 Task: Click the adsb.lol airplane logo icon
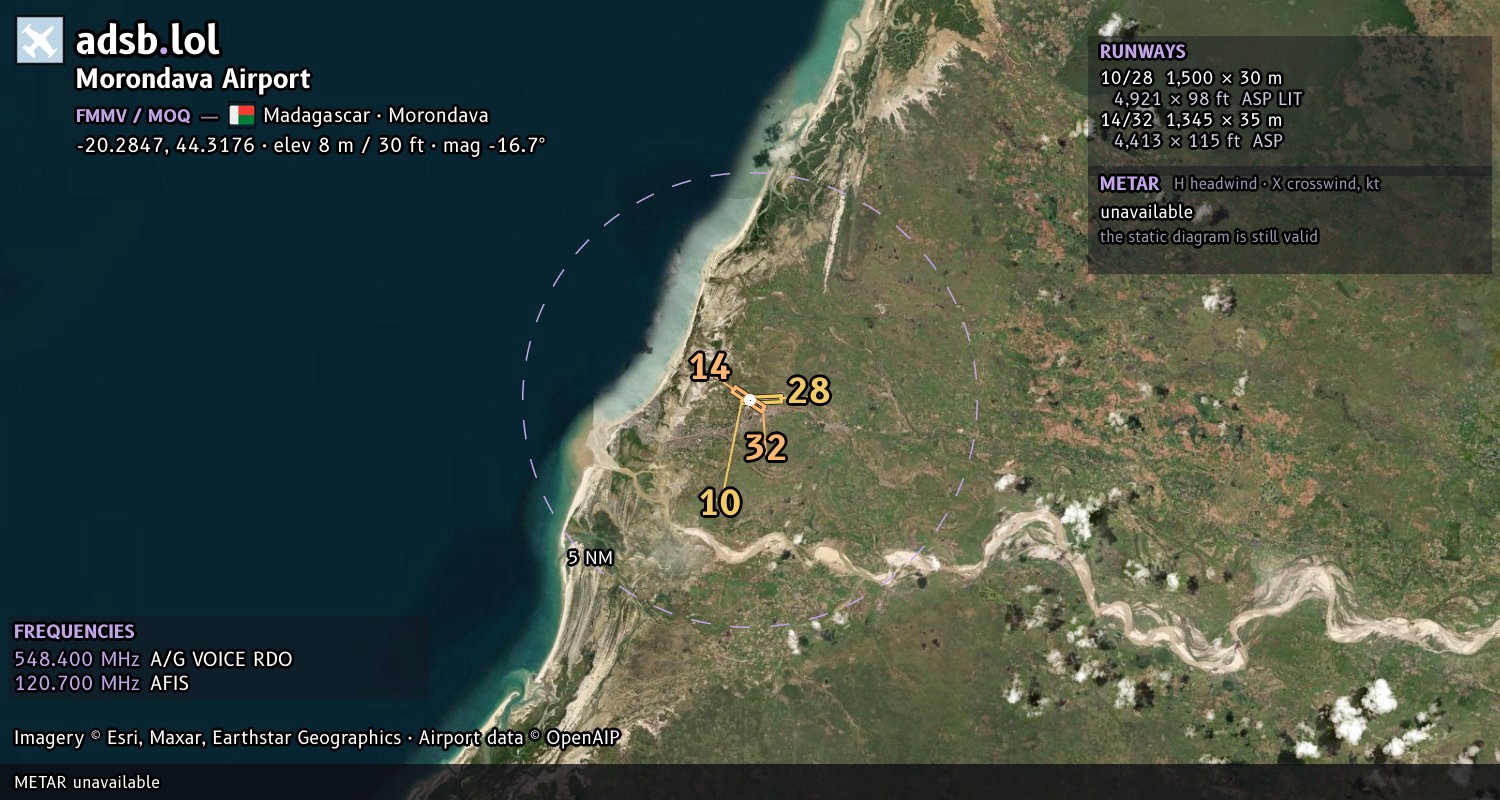(x=40, y=40)
